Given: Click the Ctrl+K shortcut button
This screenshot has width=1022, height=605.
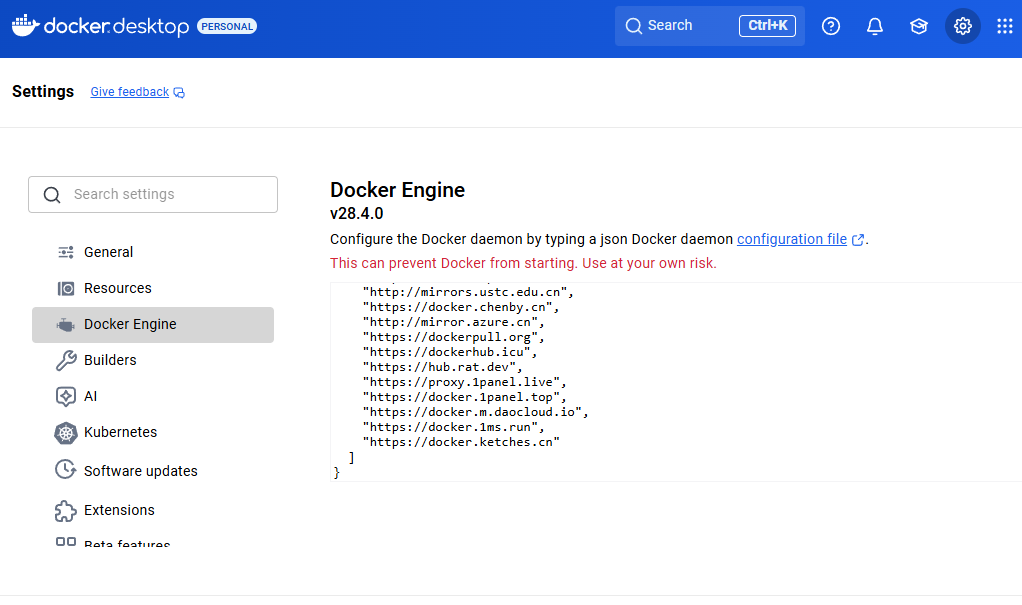Looking at the screenshot, I should [767, 25].
